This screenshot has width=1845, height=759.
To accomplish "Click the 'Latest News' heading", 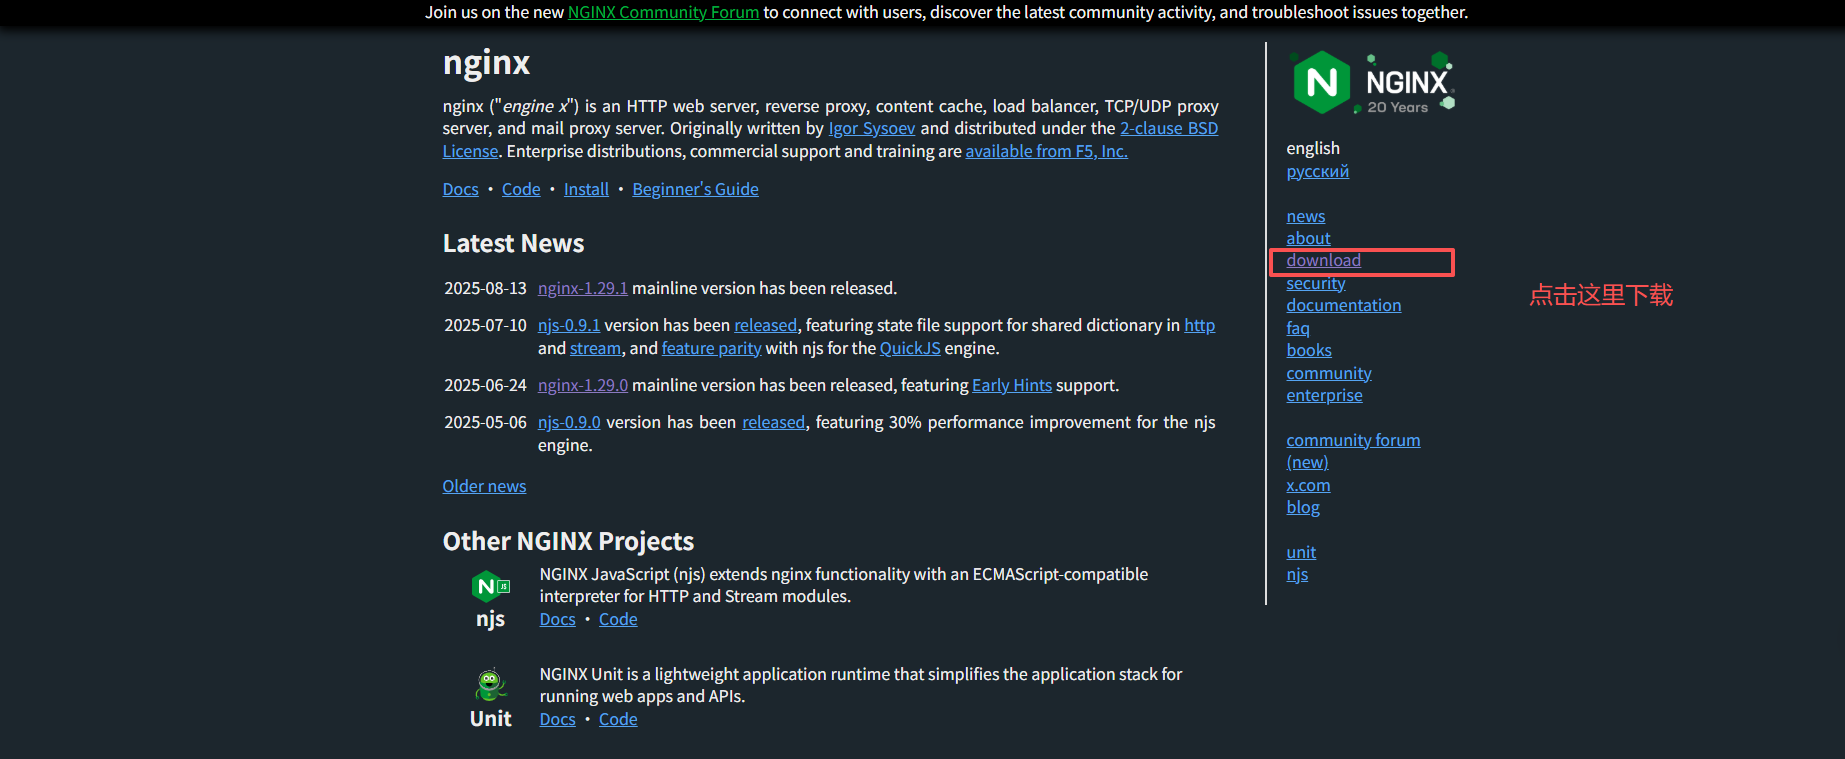I will pos(513,243).
